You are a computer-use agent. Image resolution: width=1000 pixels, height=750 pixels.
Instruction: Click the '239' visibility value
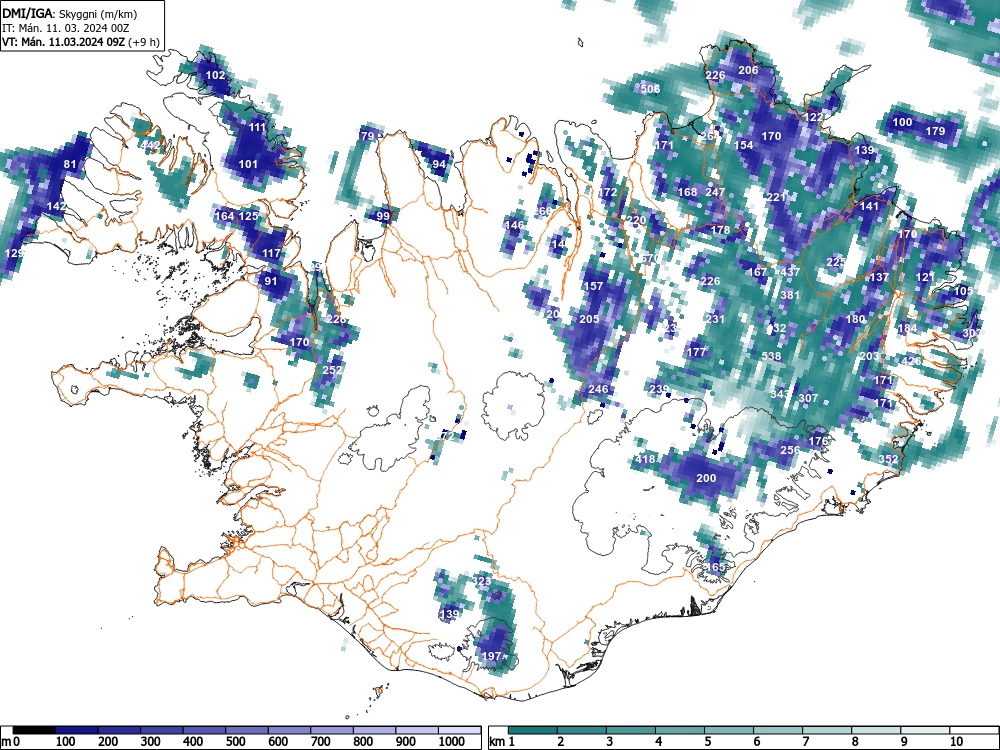tap(659, 388)
